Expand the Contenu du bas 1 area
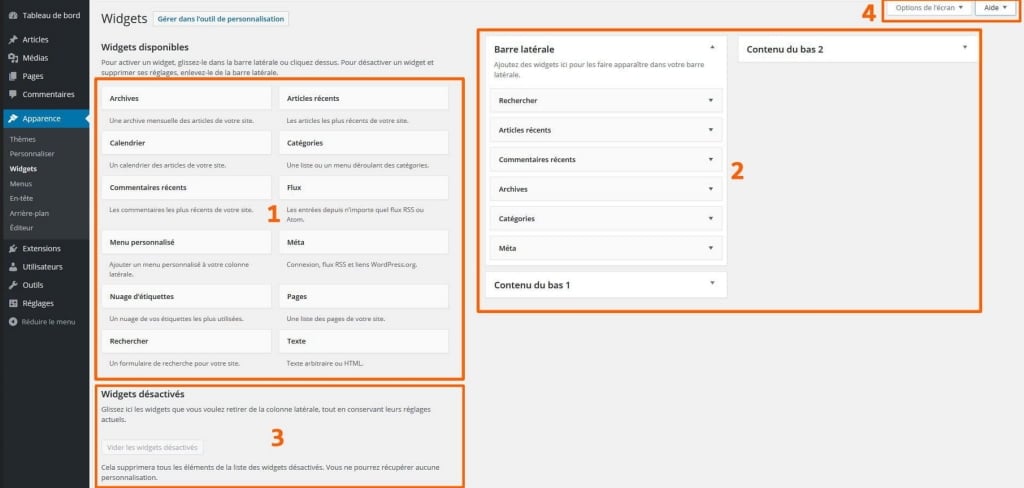This screenshot has height=488, width=1024. pos(712,284)
